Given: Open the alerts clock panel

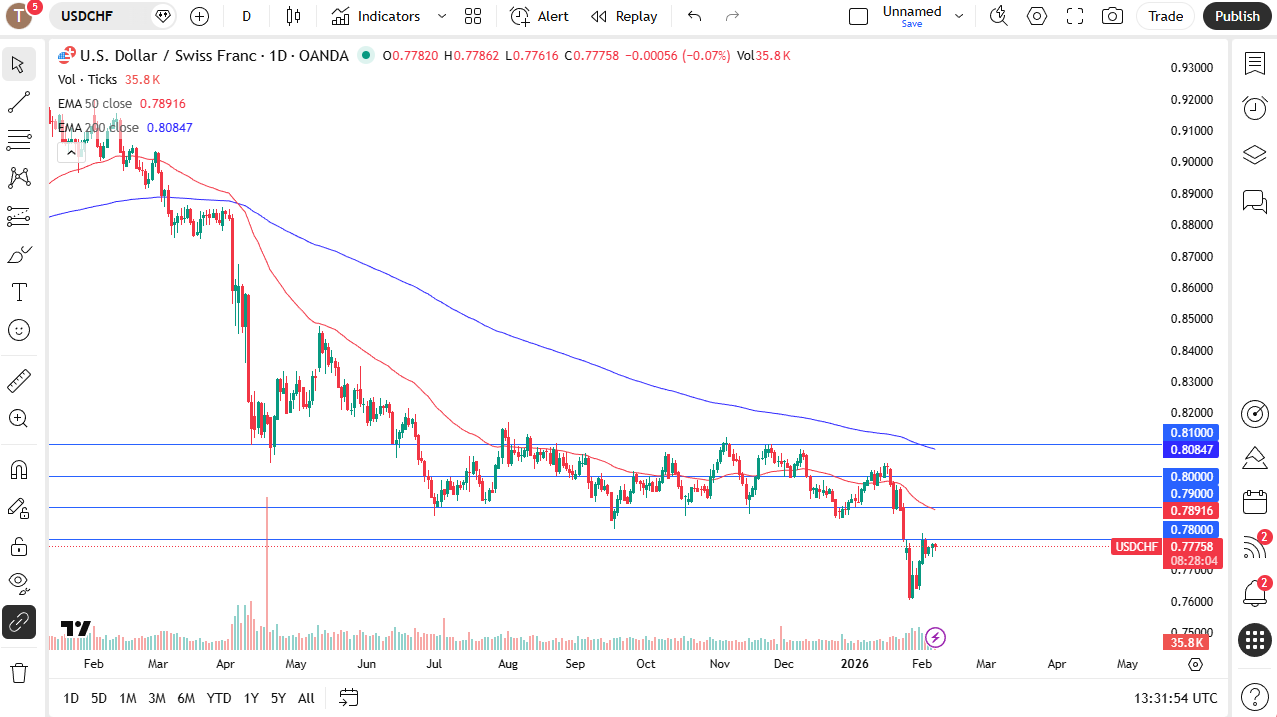Looking at the screenshot, I should (x=1255, y=108).
